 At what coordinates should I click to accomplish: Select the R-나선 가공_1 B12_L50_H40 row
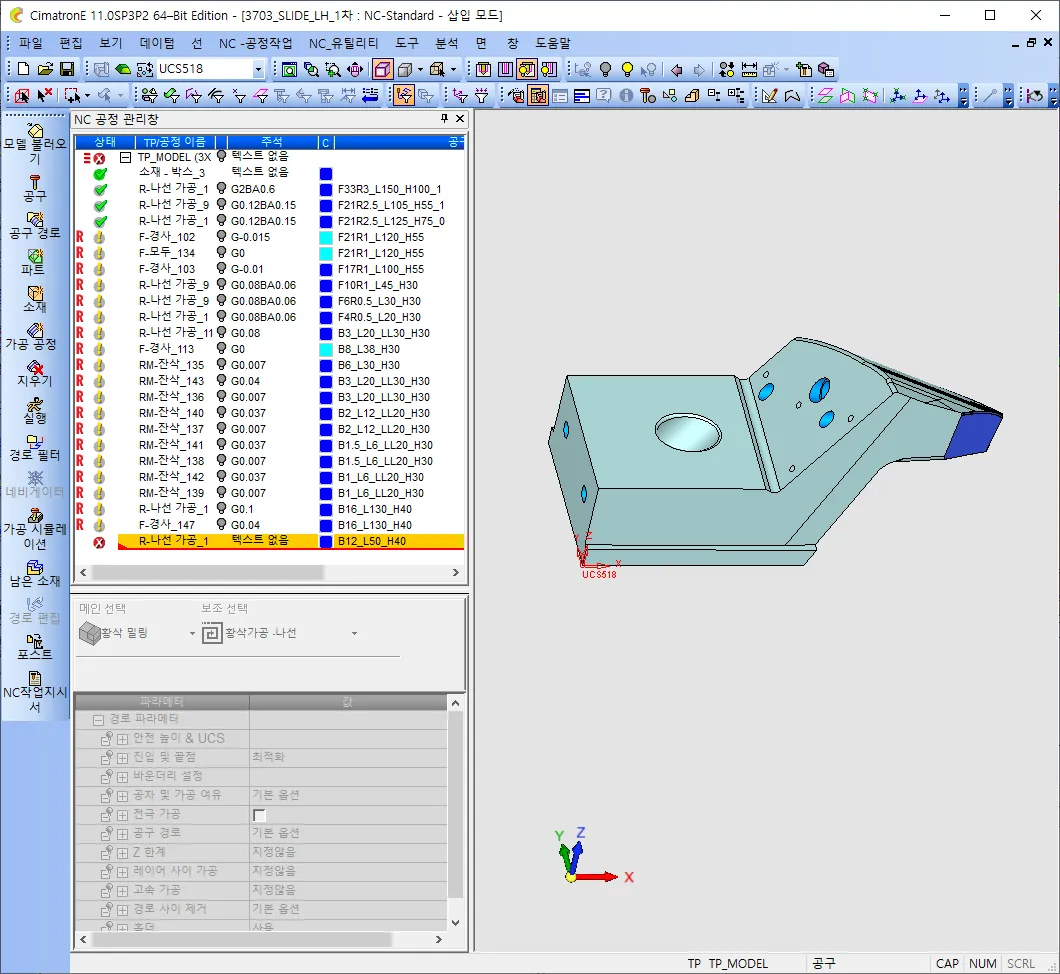pos(291,541)
